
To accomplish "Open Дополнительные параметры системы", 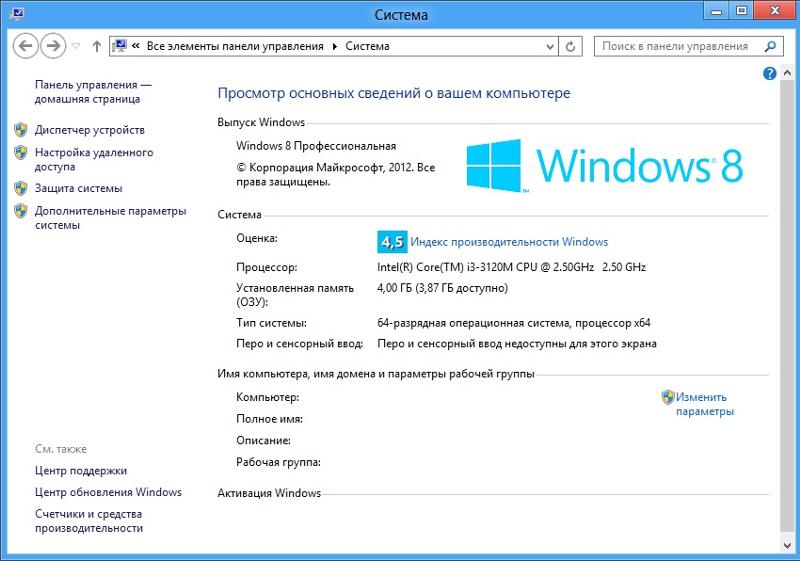I will (111, 218).
